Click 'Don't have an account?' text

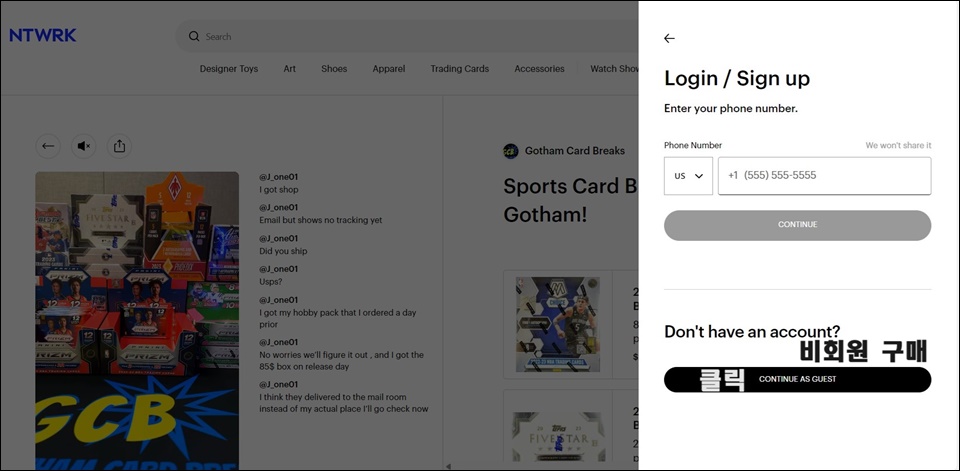click(x=752, y=331)
